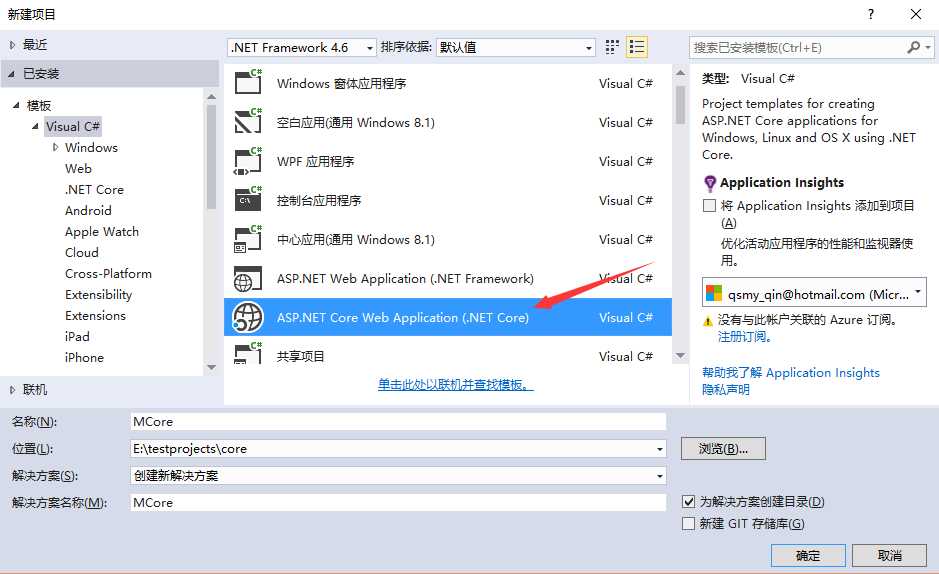Select 控制台应用程序 template row text
Screen dimensions: 939x574
coord(319,201)
